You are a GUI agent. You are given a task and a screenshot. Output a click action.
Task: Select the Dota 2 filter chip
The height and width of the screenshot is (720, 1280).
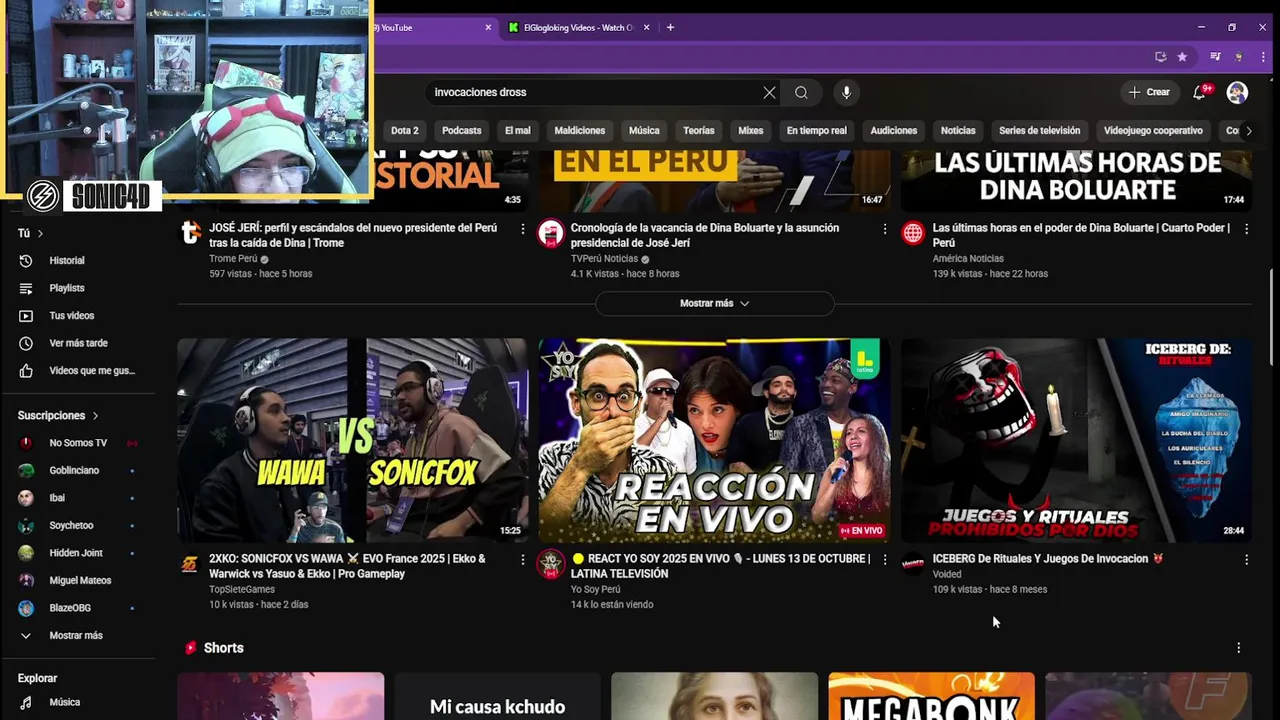pos(405,130)
